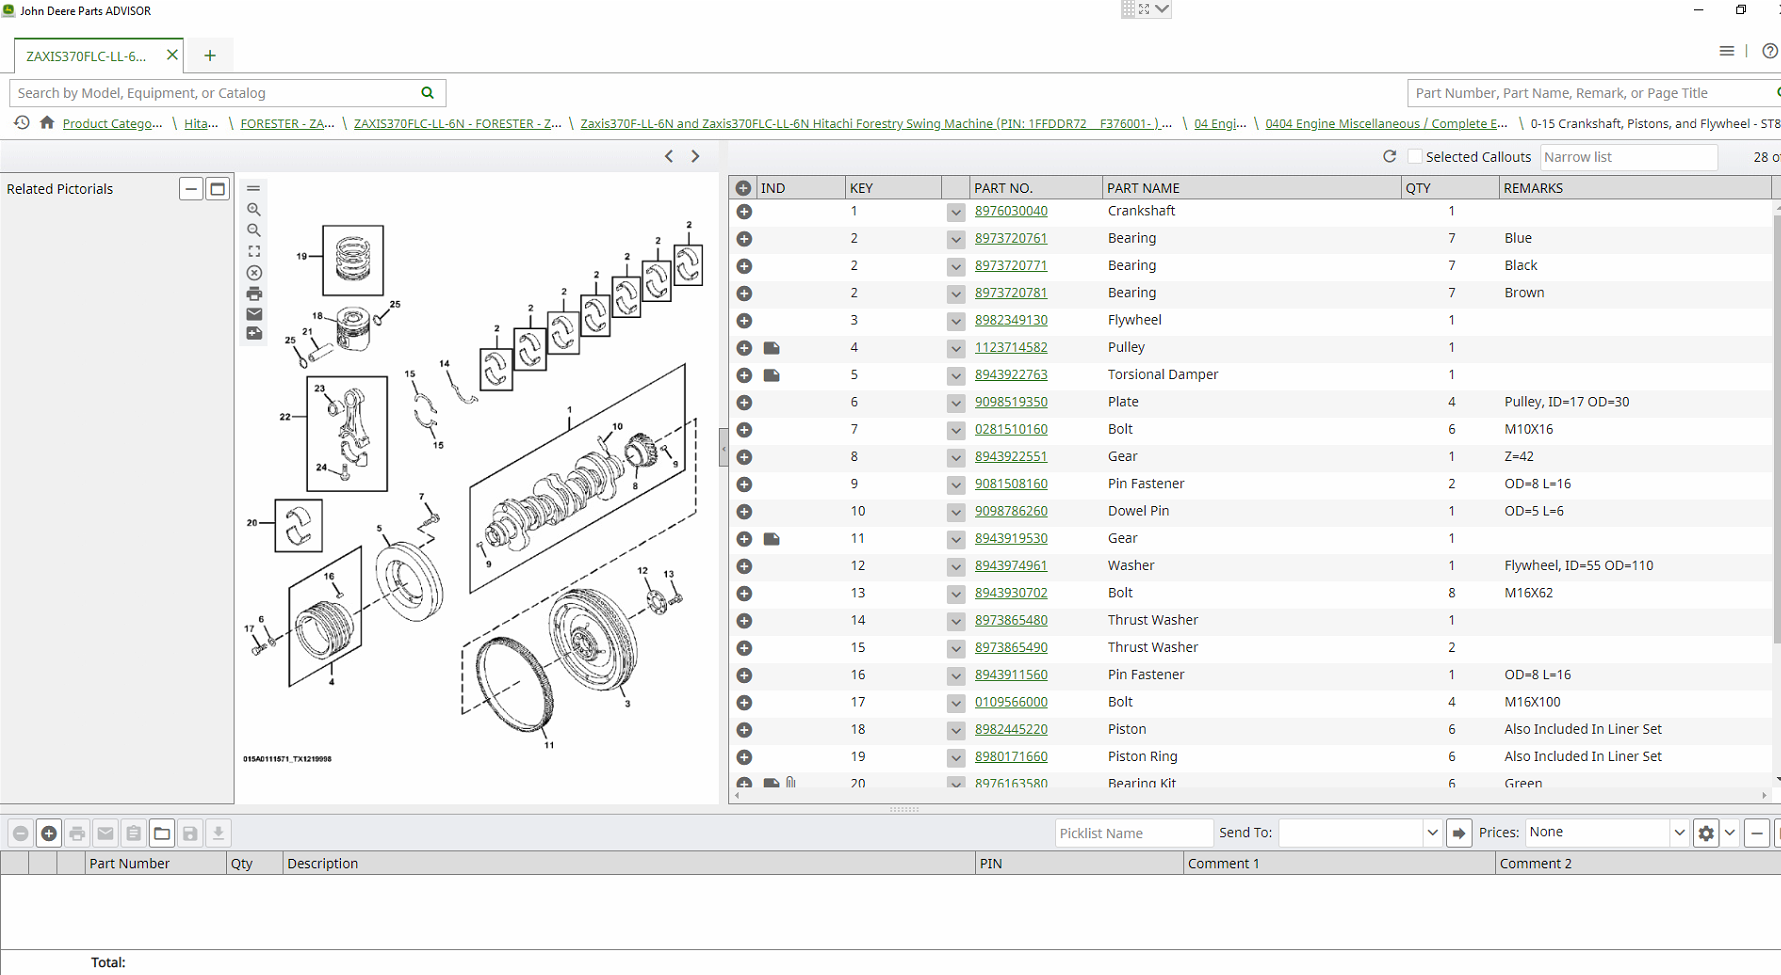
Task: Email the parts diagram
Action: [254, 314]
